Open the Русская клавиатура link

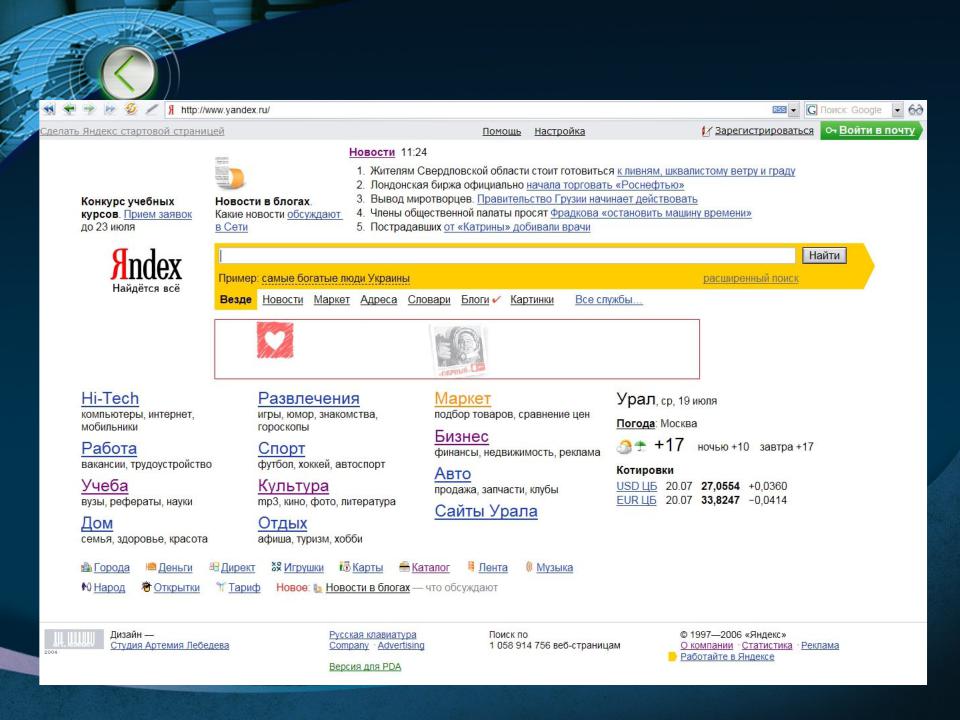(x=373, y=635)
